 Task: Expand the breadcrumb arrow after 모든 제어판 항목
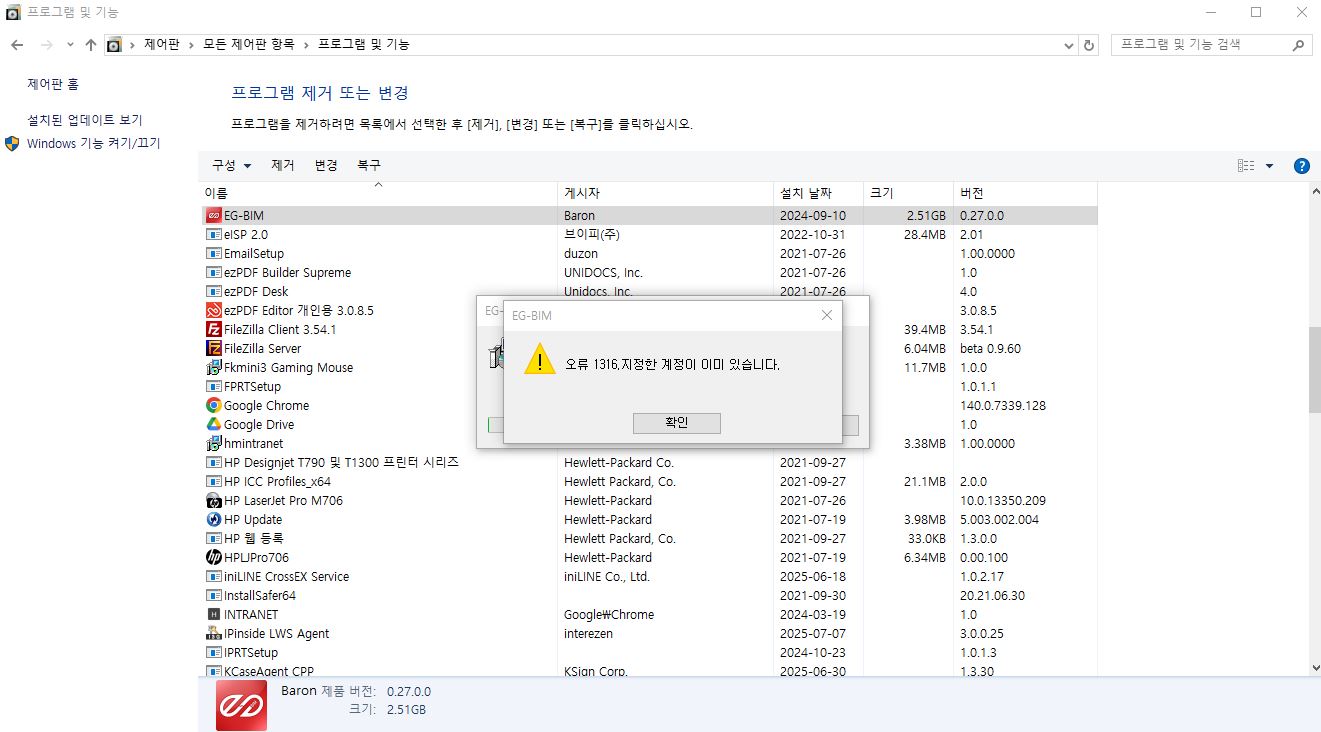pyautogui.click(x=306, y=45)
